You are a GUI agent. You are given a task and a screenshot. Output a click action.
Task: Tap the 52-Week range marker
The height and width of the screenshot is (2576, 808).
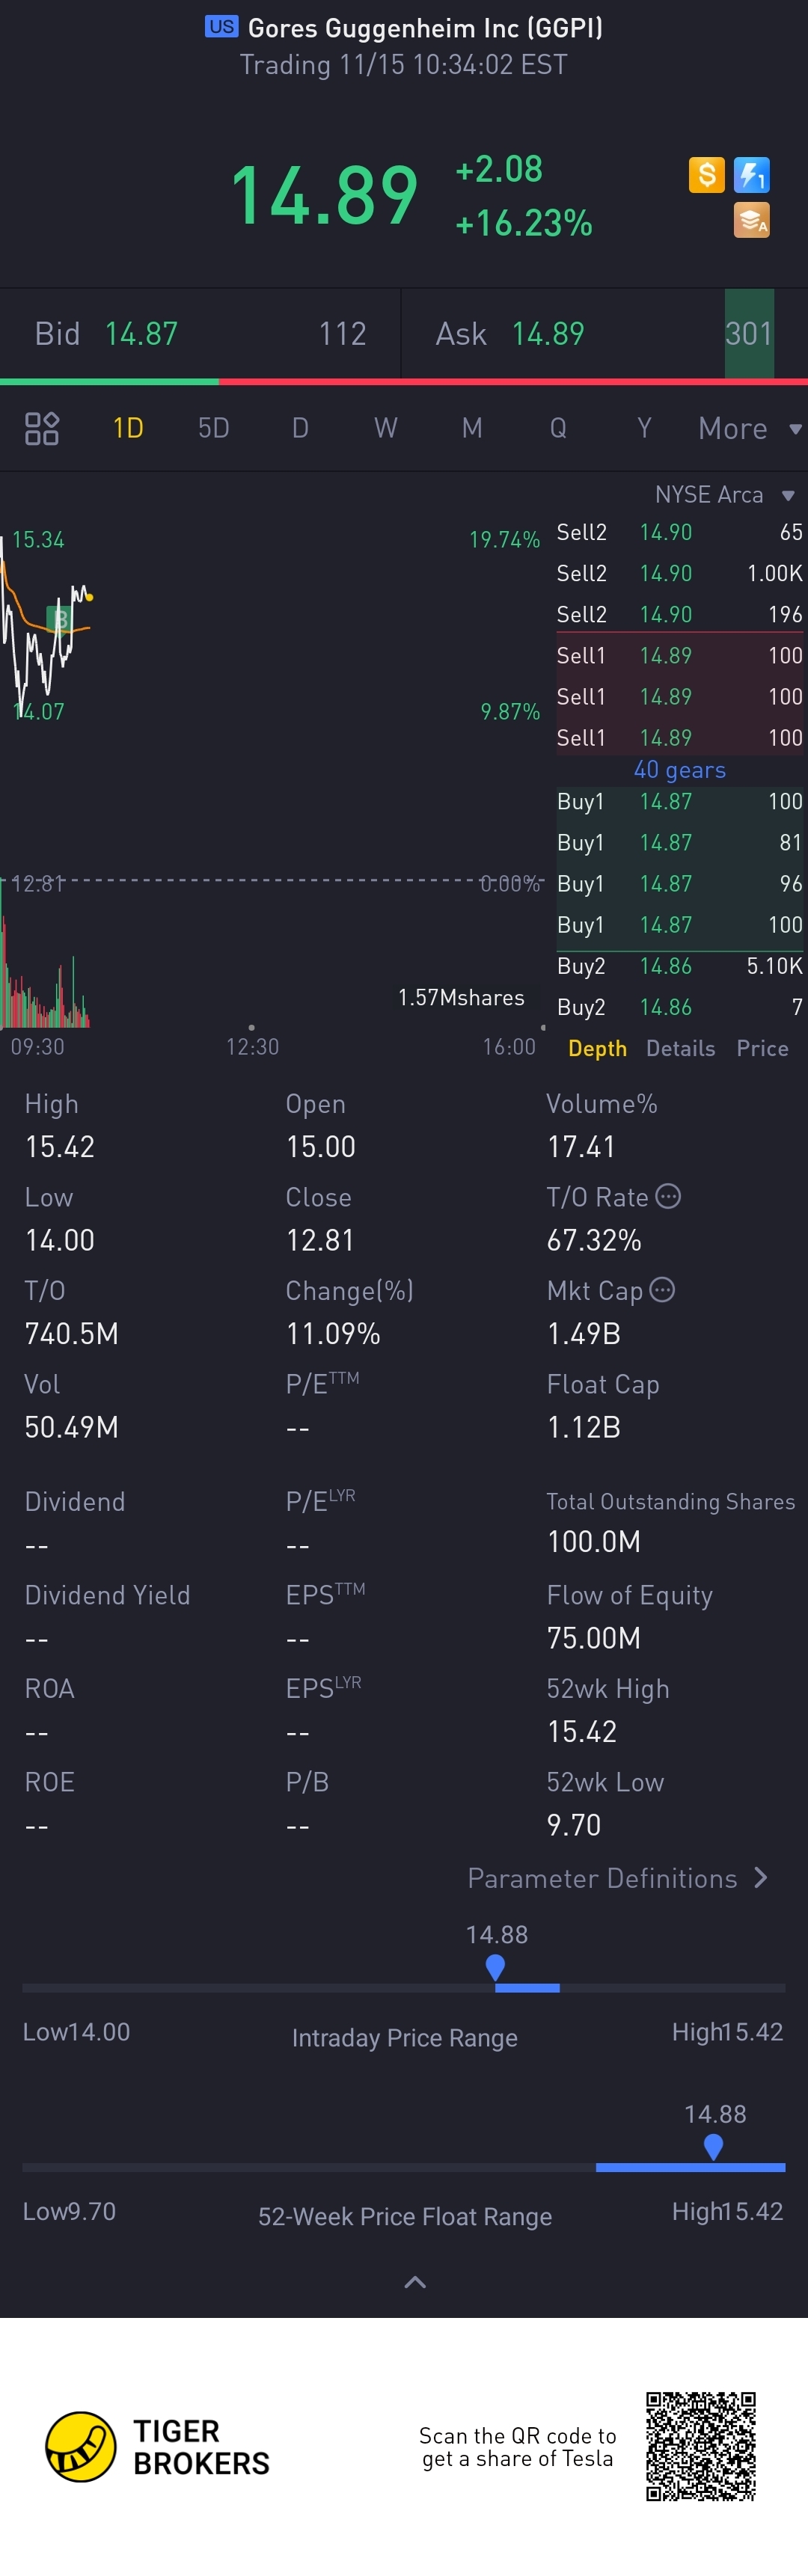(713, 2147)
